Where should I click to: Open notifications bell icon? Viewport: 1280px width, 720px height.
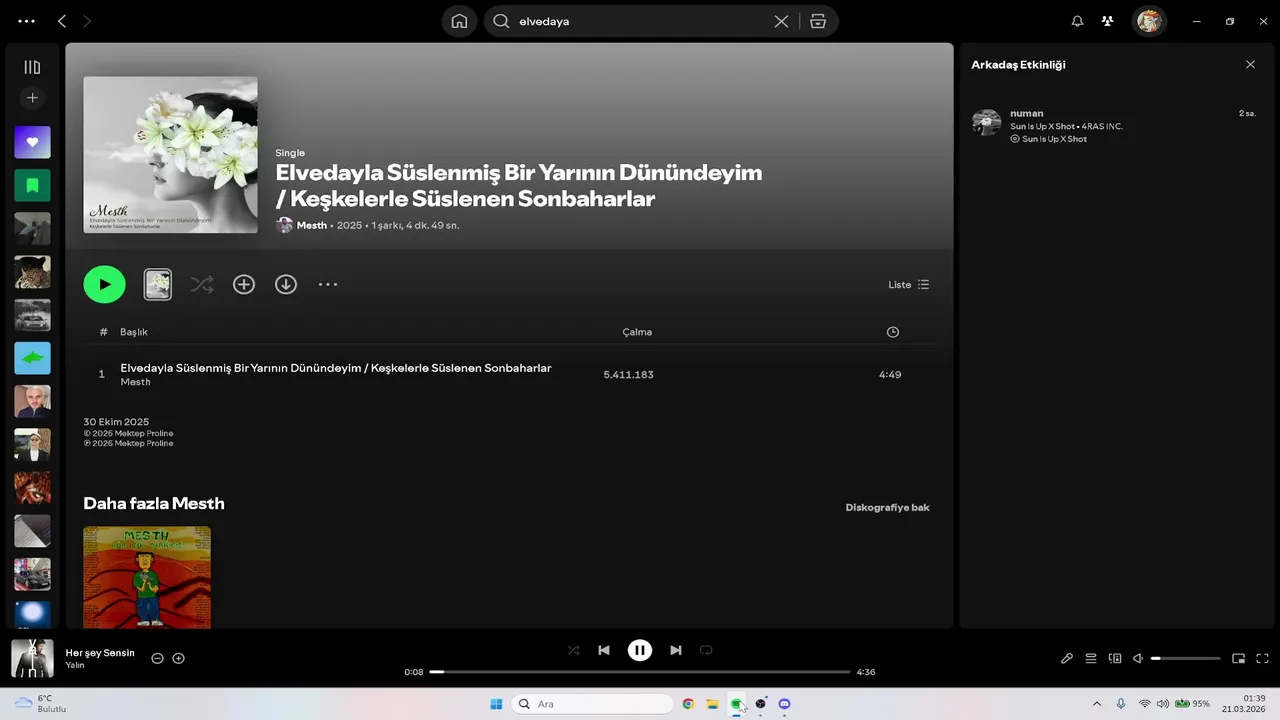[x=1077, y=21]
